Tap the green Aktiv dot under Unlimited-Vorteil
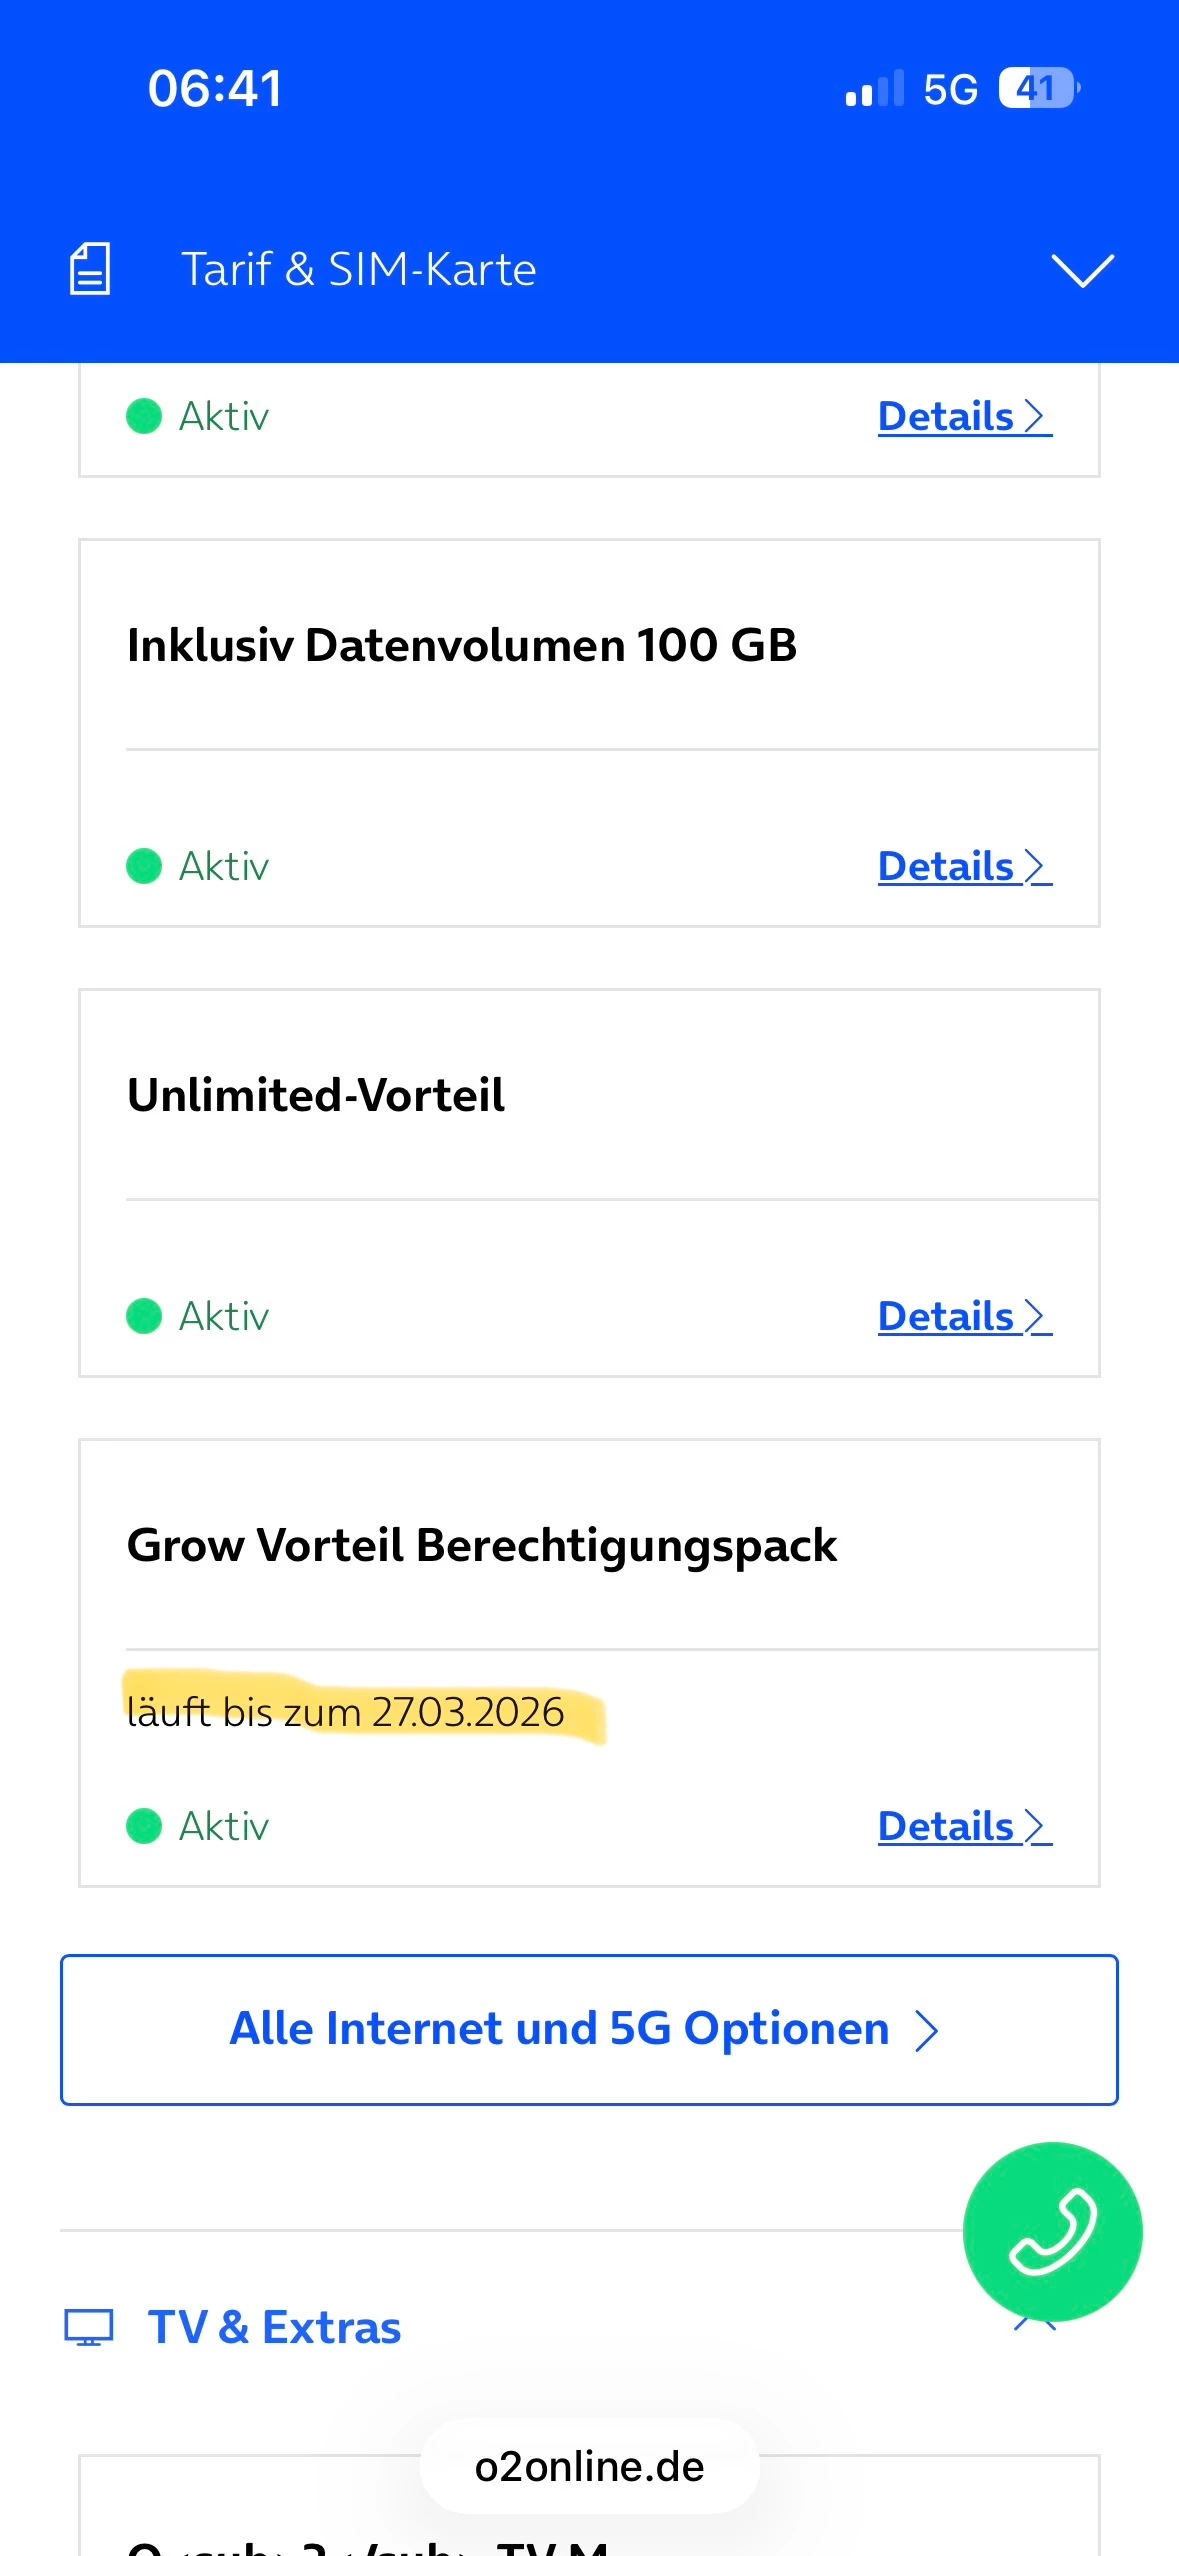The image size is (1179, 2556). (x=144, y=1316)
